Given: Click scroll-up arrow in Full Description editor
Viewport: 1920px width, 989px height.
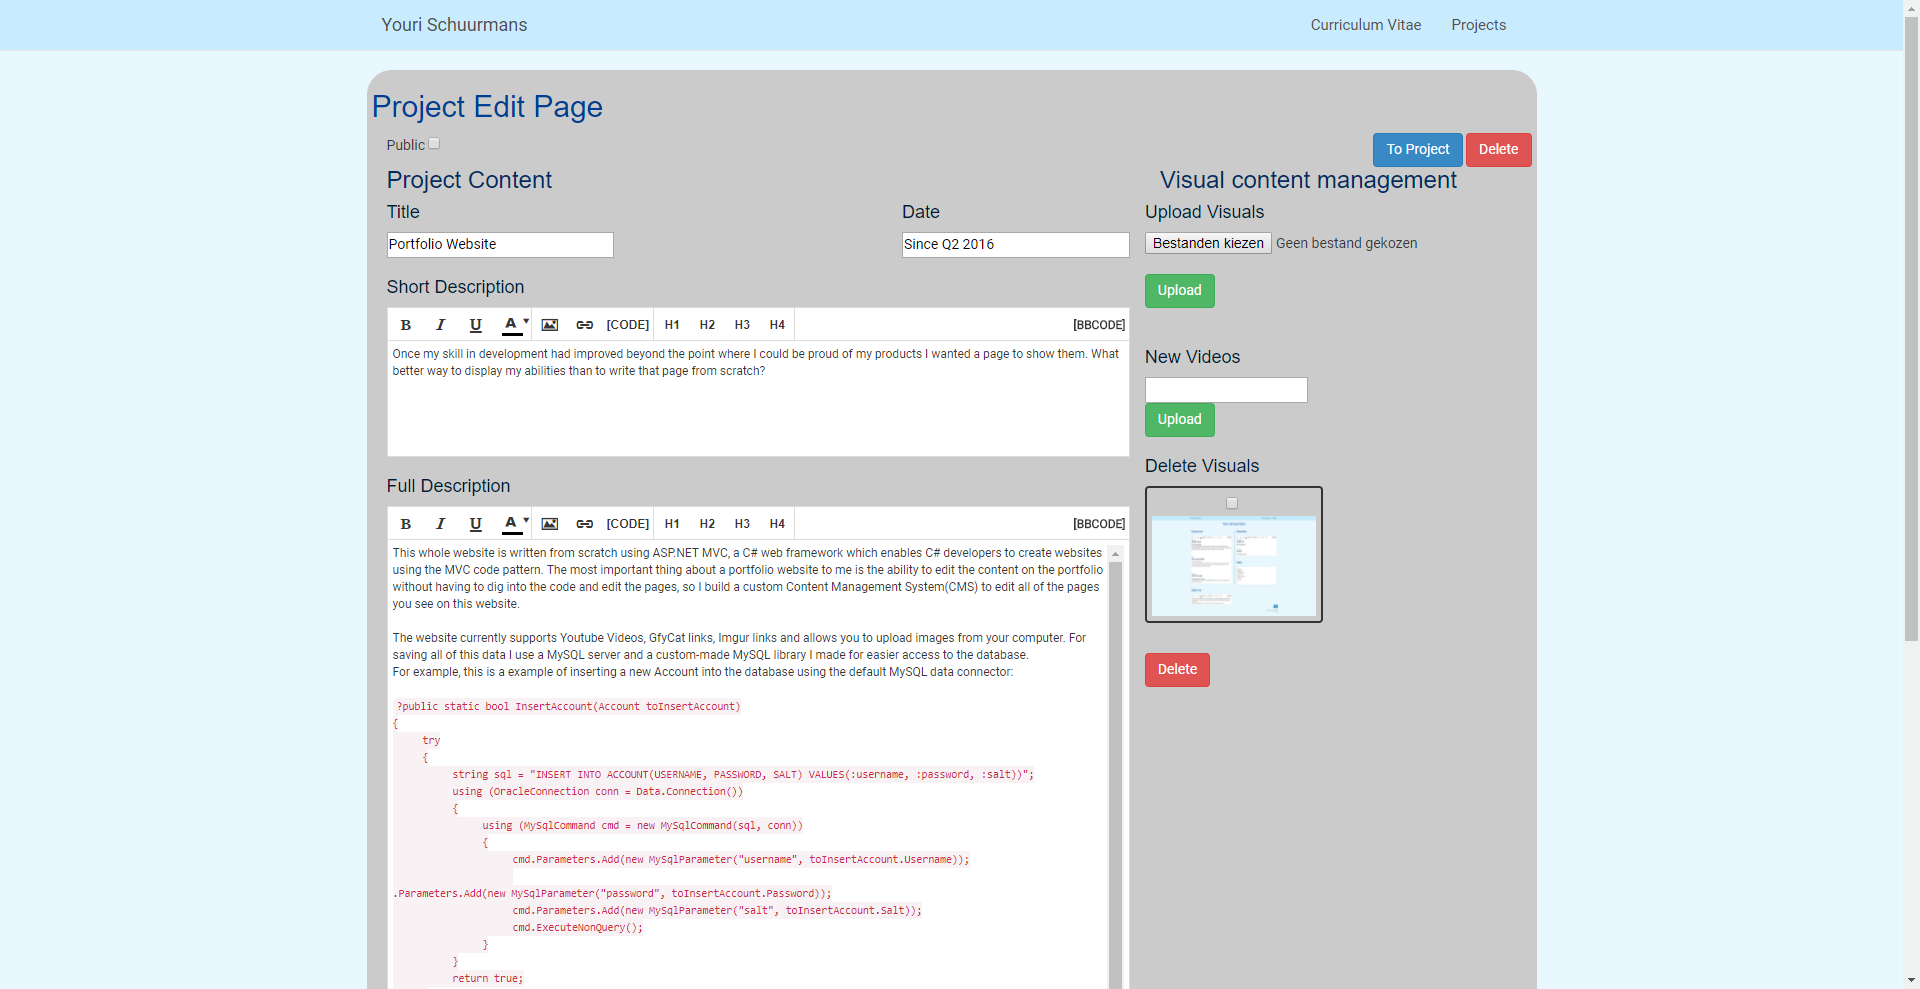Looking at the screenshot, I should 1115,554.
